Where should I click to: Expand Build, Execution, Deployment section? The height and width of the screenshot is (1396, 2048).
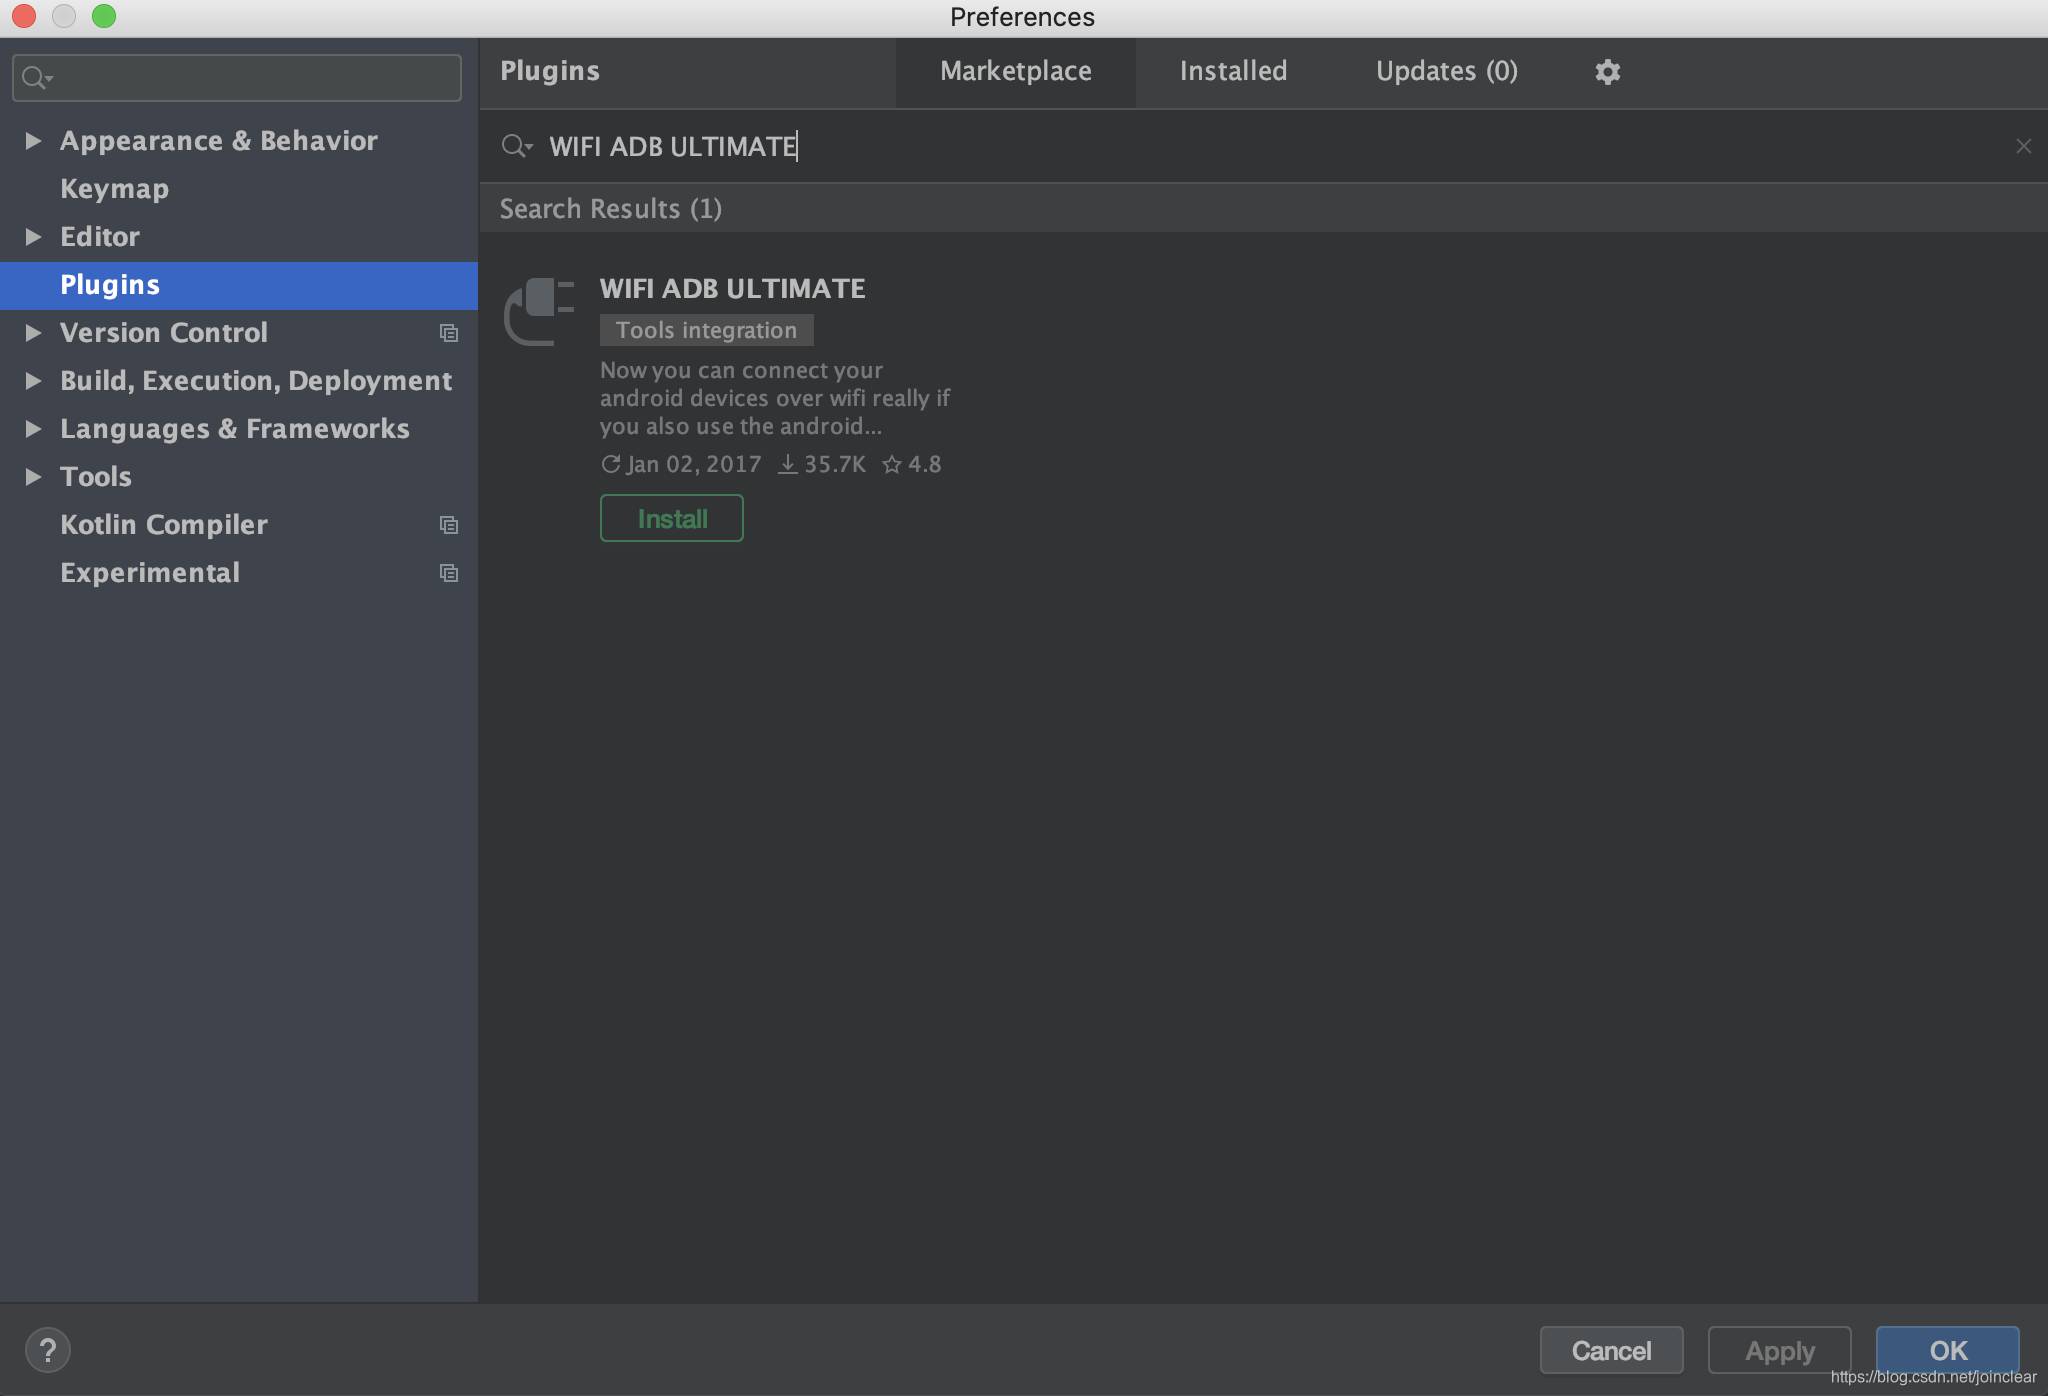click(33, 381)
